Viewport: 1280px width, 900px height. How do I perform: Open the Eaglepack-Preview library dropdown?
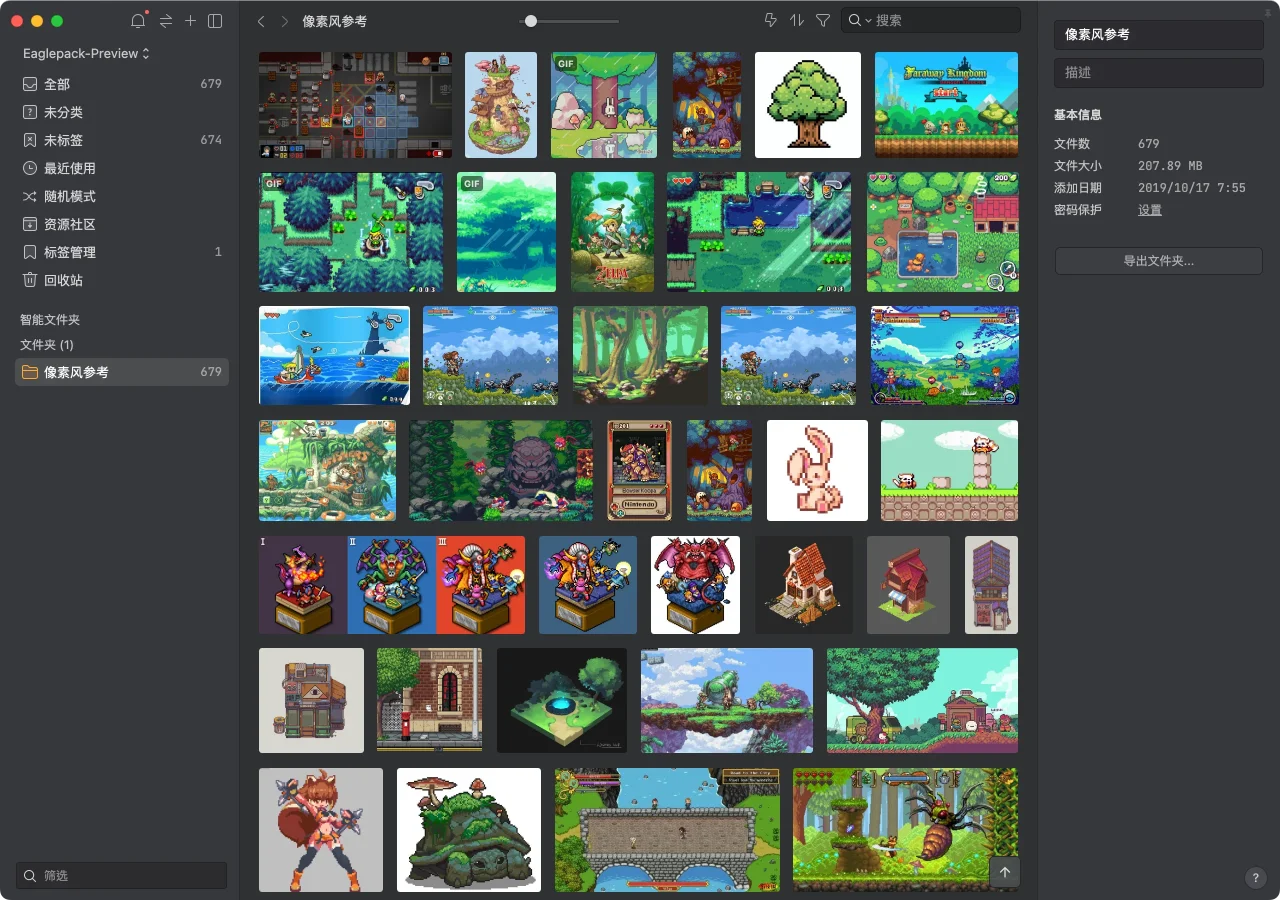tap(86, 53)
